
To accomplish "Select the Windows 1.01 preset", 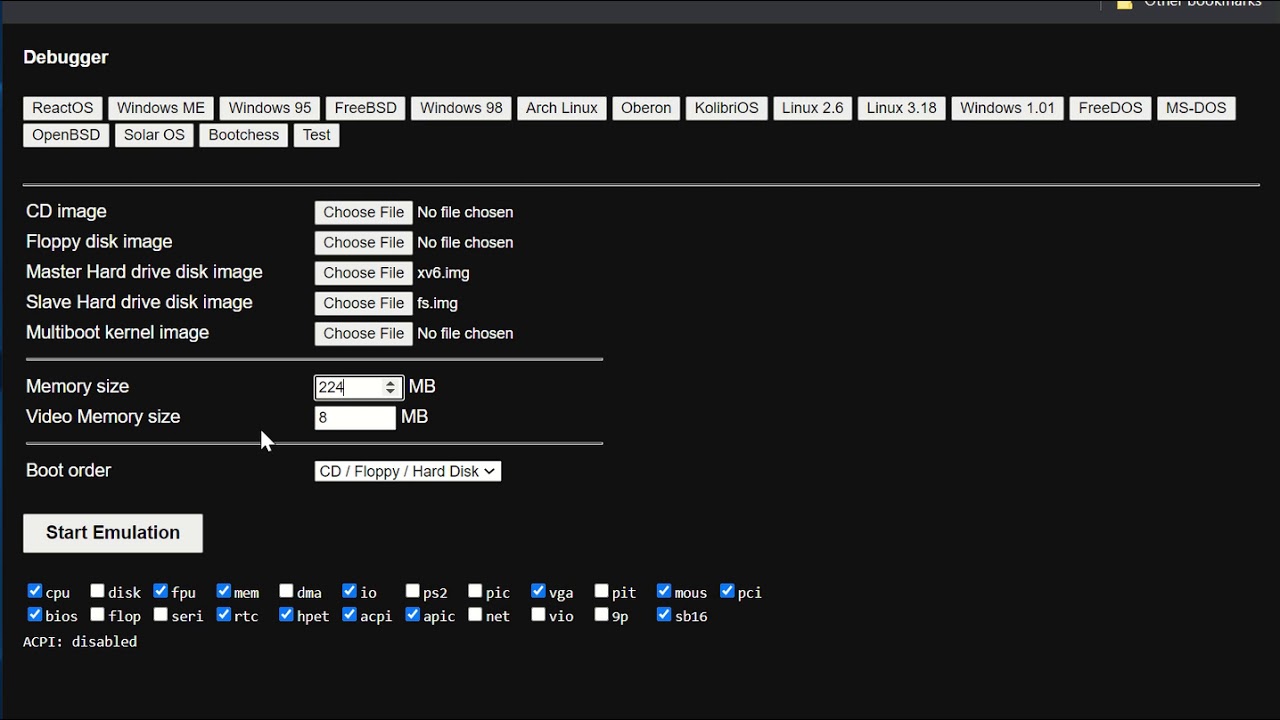I will pos(1008,108).
